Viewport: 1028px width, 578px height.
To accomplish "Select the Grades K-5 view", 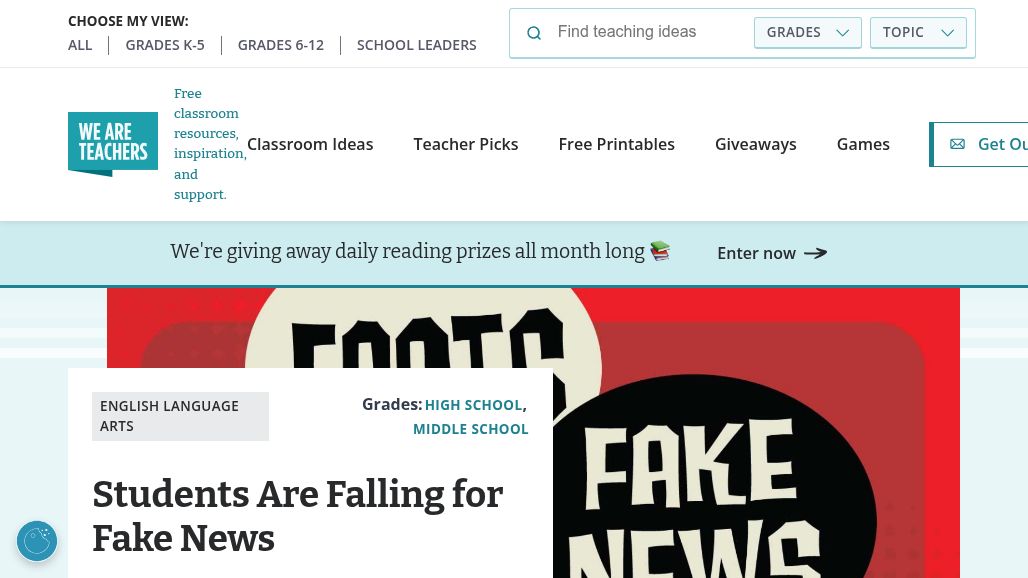I will click(x=165, y=45).
